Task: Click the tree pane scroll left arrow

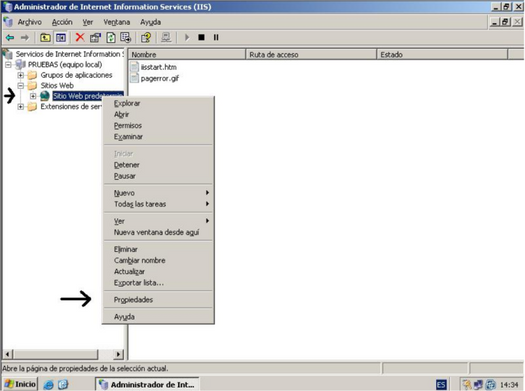Action: tap(8, 354)
